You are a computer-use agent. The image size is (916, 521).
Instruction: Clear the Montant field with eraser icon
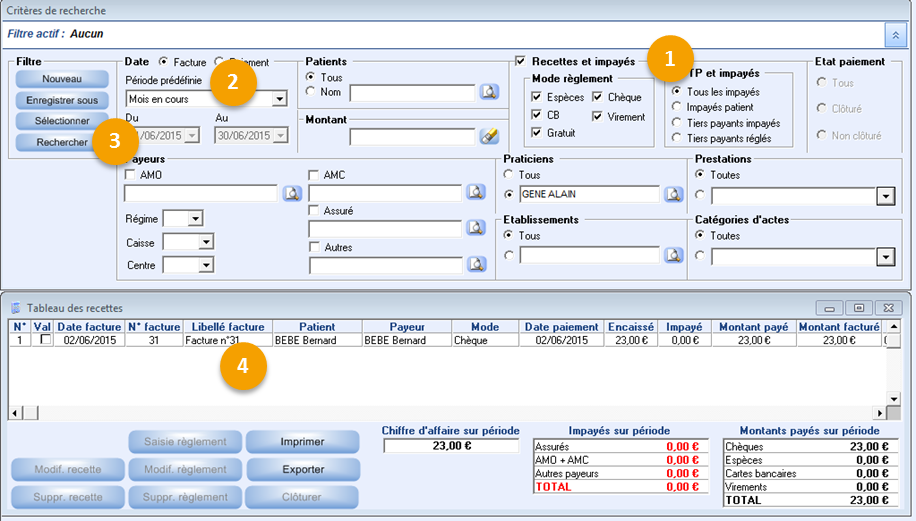point(489,136)
